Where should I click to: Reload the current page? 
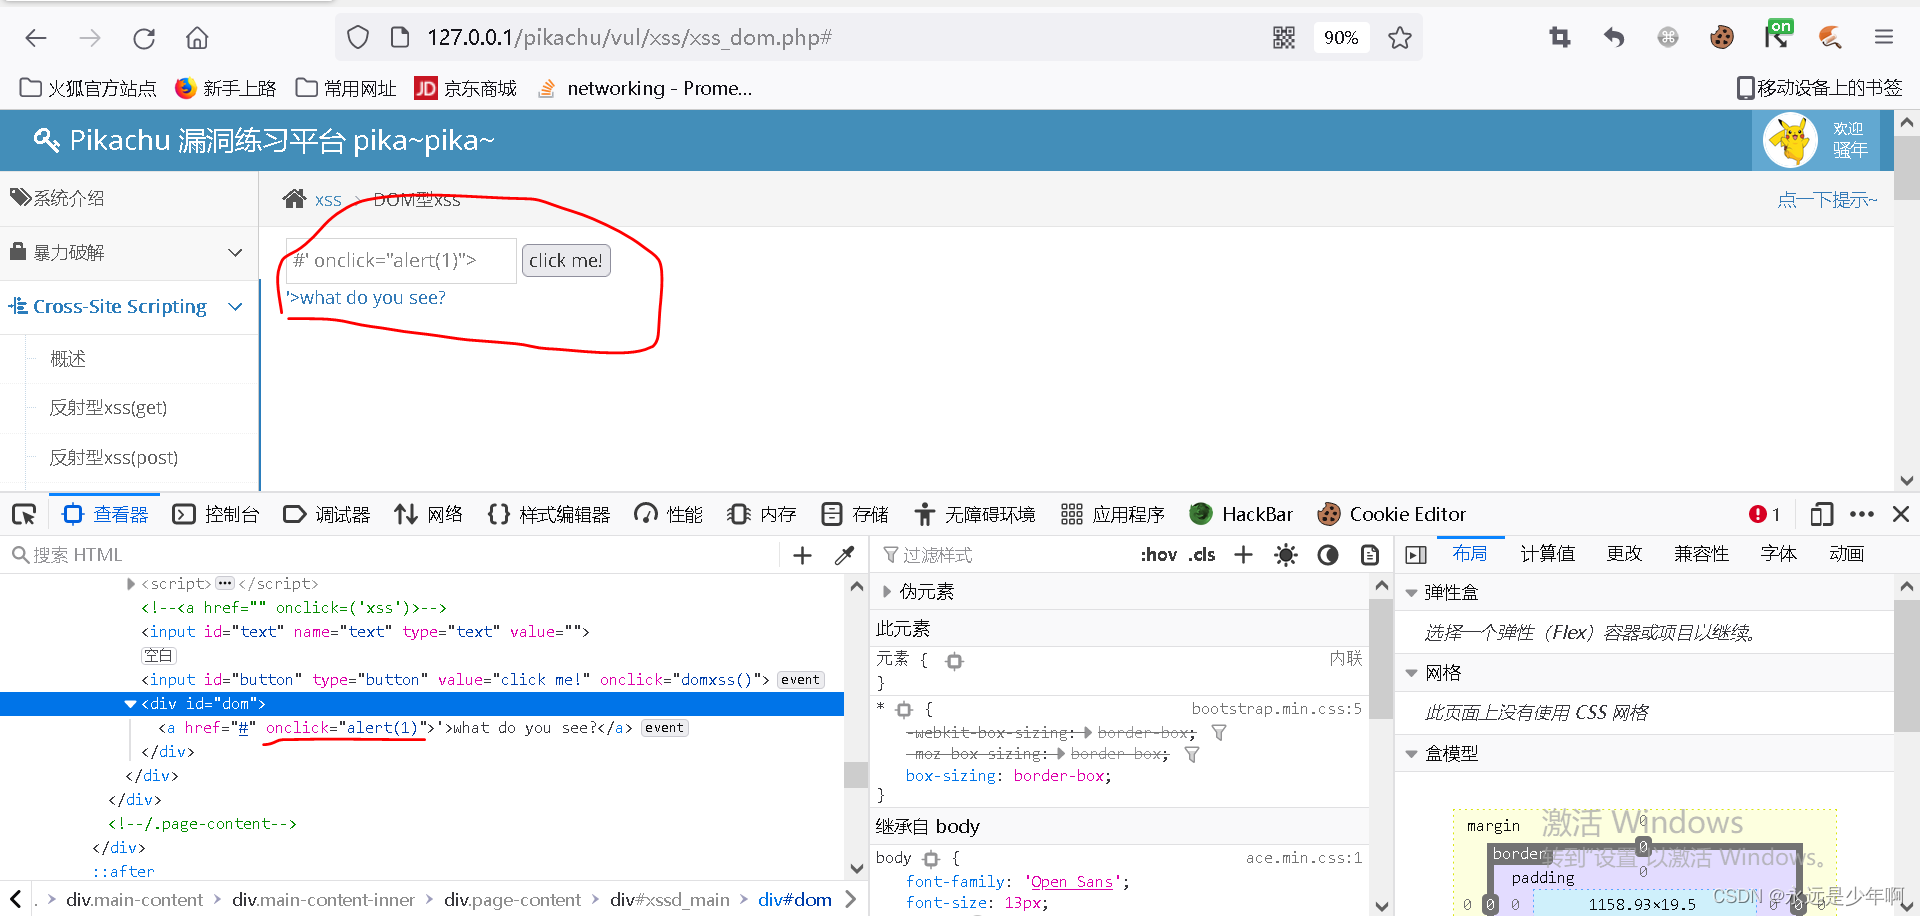pos(144,38)
